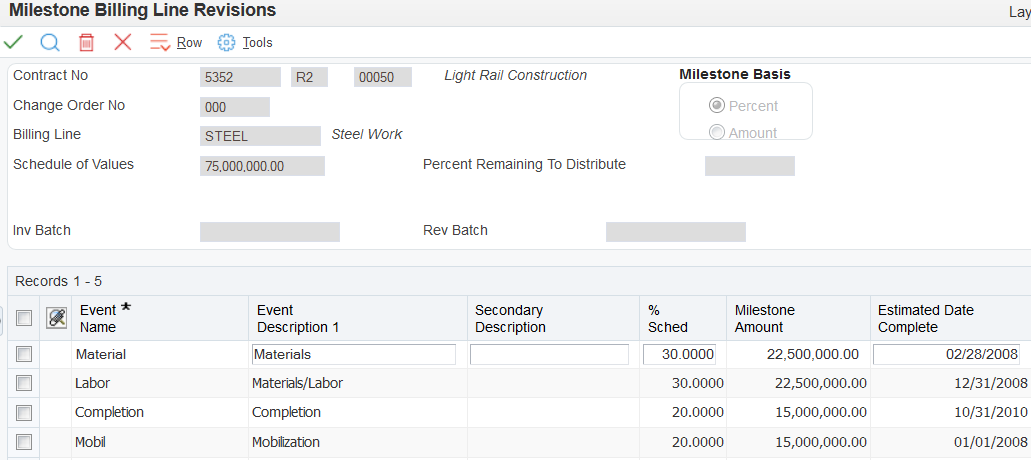The height and width of the screenshot is (460, 1031).
Task: Click the Estimated Date Complete field 02/28/2008
Action: tap(946, 354)
